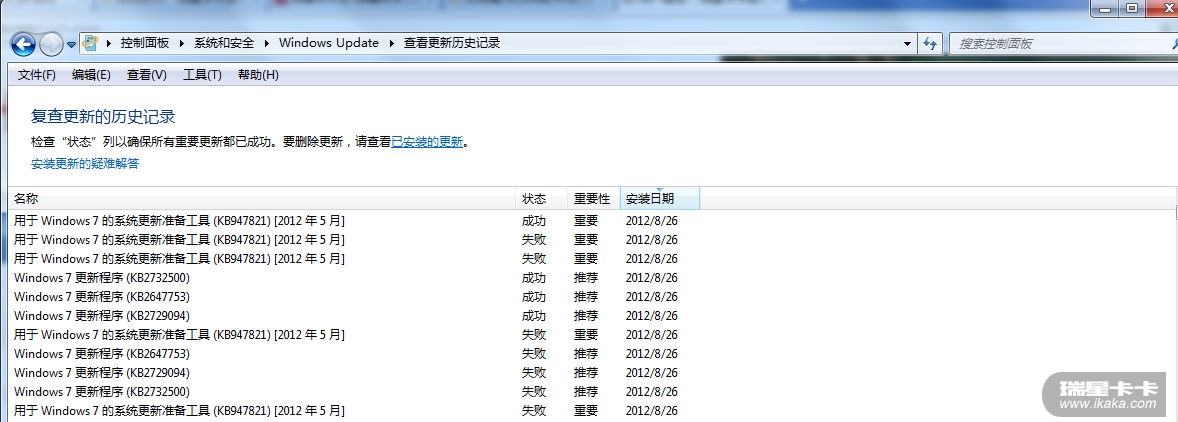
Task: Sort by the 安装日期 column header
Action: coord(660,199)
